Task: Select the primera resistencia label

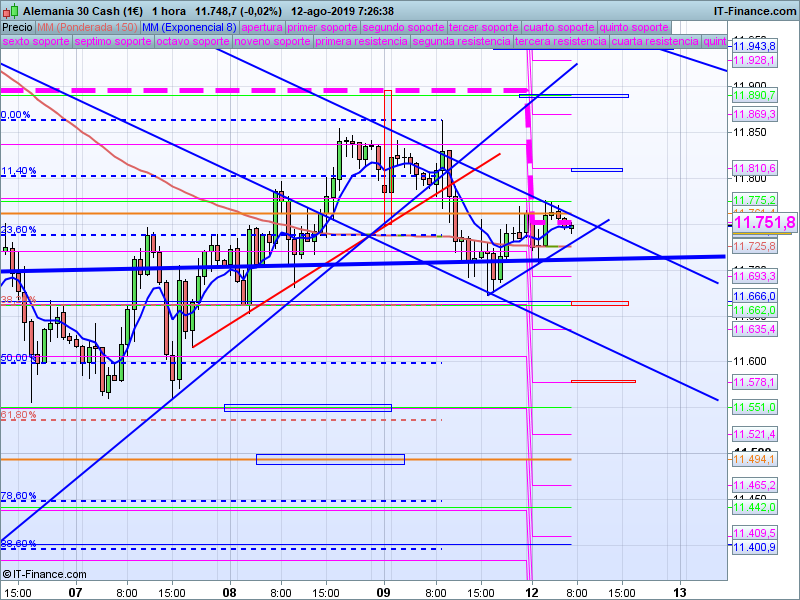Action: [x=361, y=41]
